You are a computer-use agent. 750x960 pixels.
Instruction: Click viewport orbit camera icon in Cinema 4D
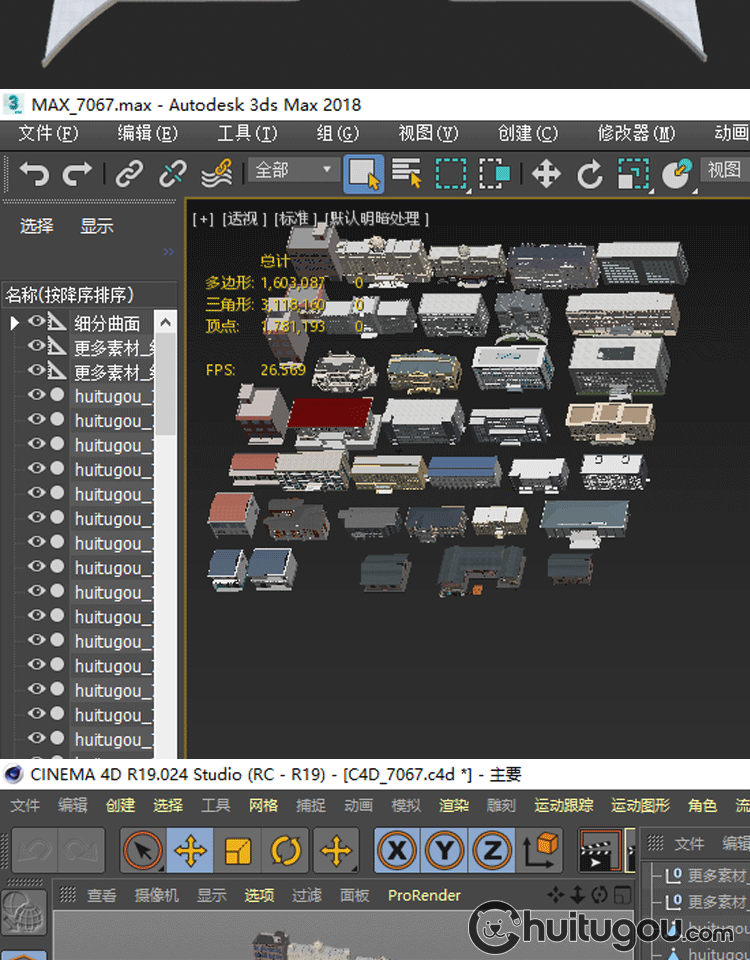click(x=599, y=895)
